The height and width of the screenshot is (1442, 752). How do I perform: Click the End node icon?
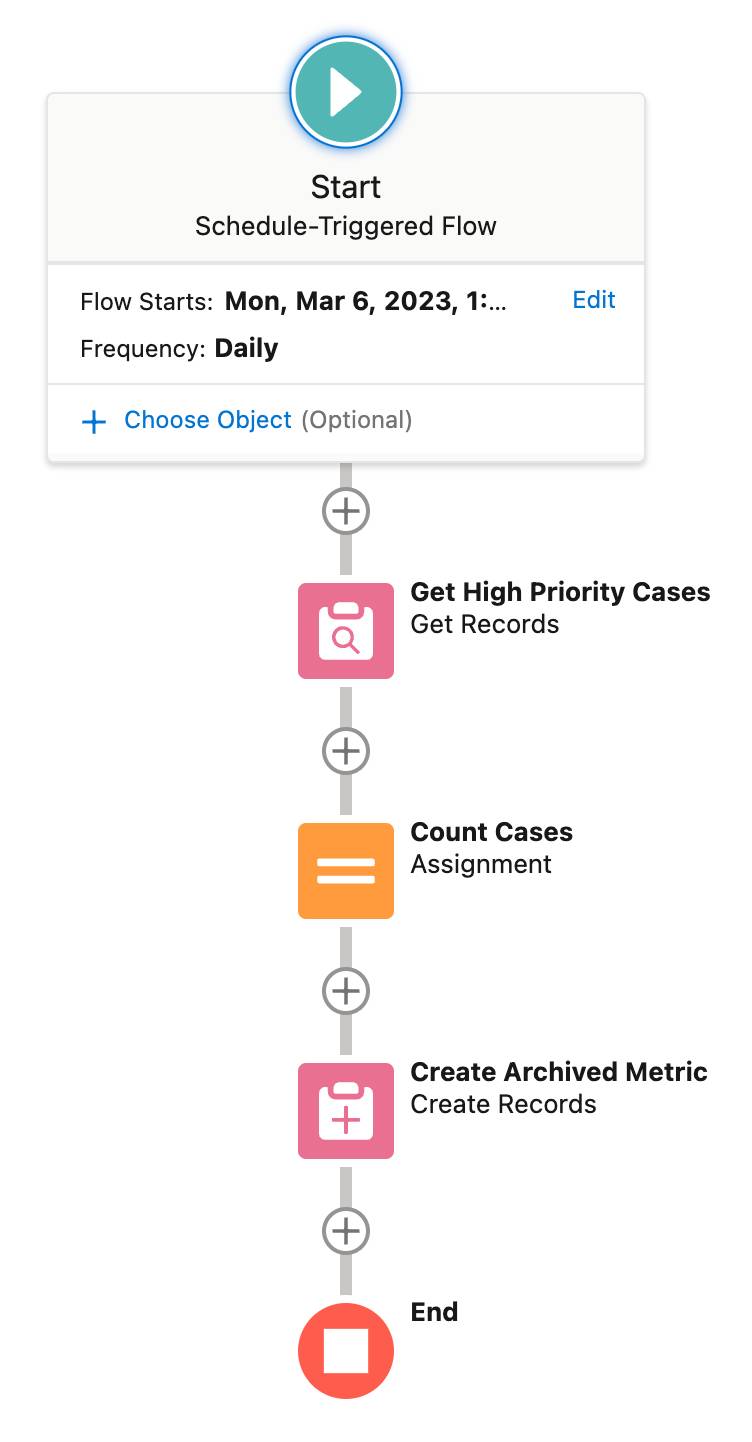[x=345, y=1349]
